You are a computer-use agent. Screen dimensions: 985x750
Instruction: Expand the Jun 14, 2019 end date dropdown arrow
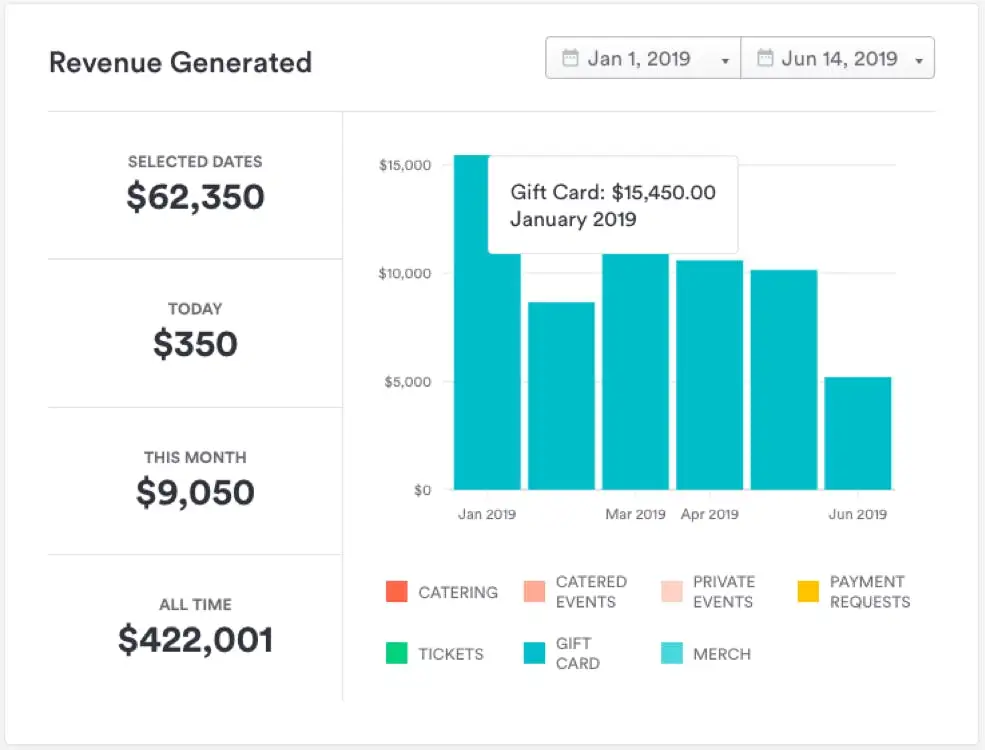(918, 60)
